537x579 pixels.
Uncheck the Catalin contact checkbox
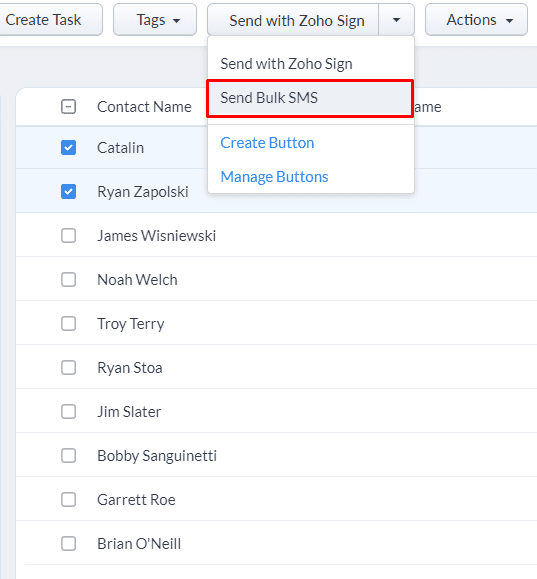coord(68,148)
